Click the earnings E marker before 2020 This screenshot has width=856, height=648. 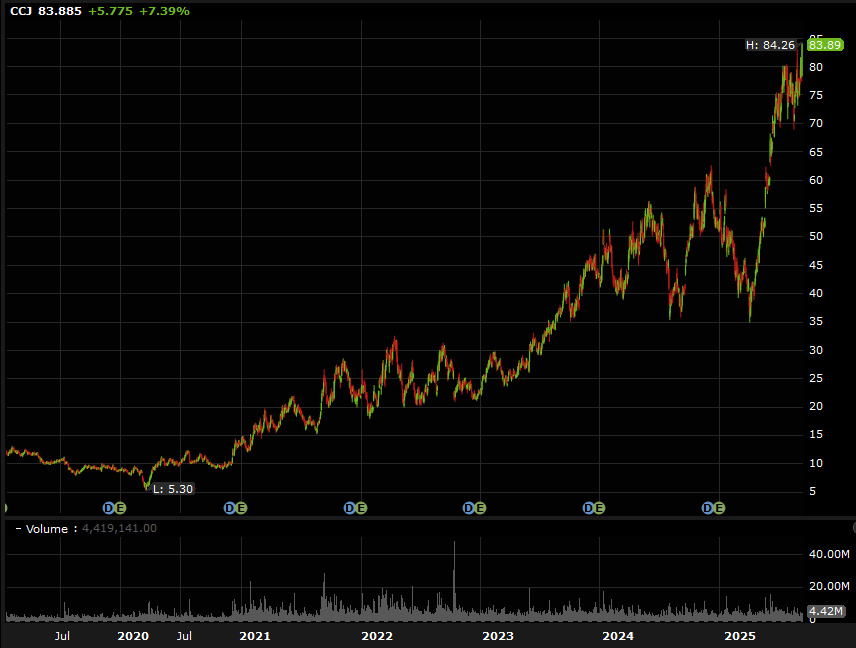(x=120, y=508)
